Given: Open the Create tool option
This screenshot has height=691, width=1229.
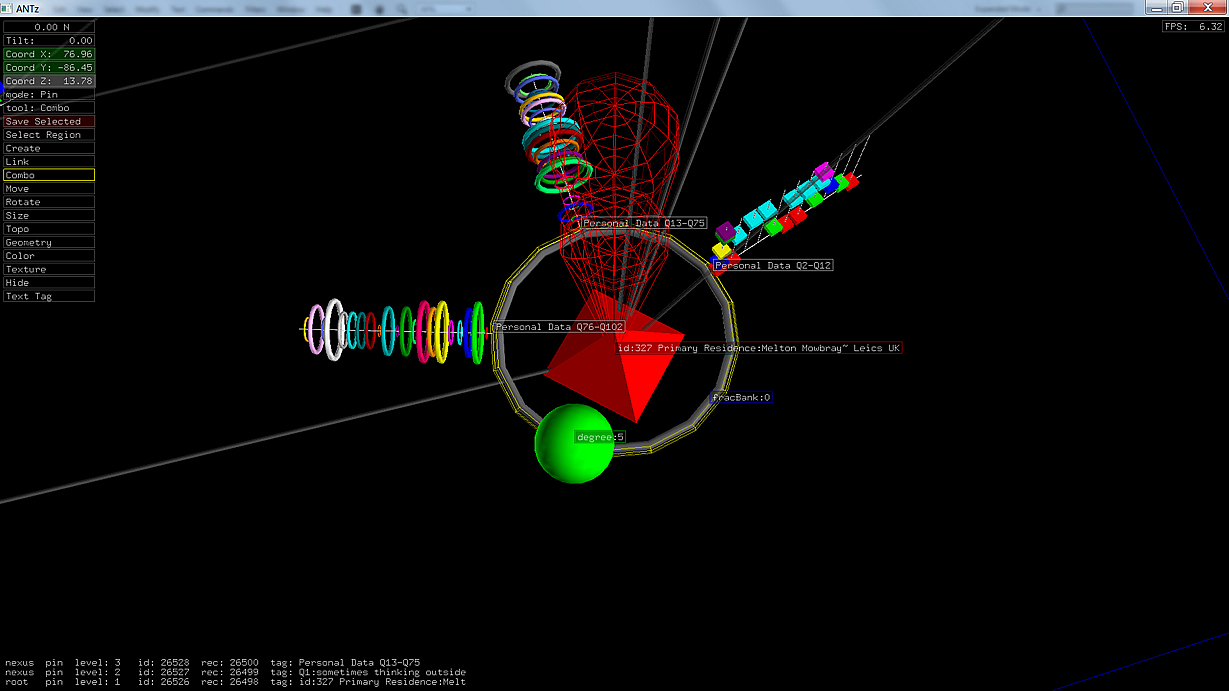Looking at the screenshot, I should click(49, 148).
